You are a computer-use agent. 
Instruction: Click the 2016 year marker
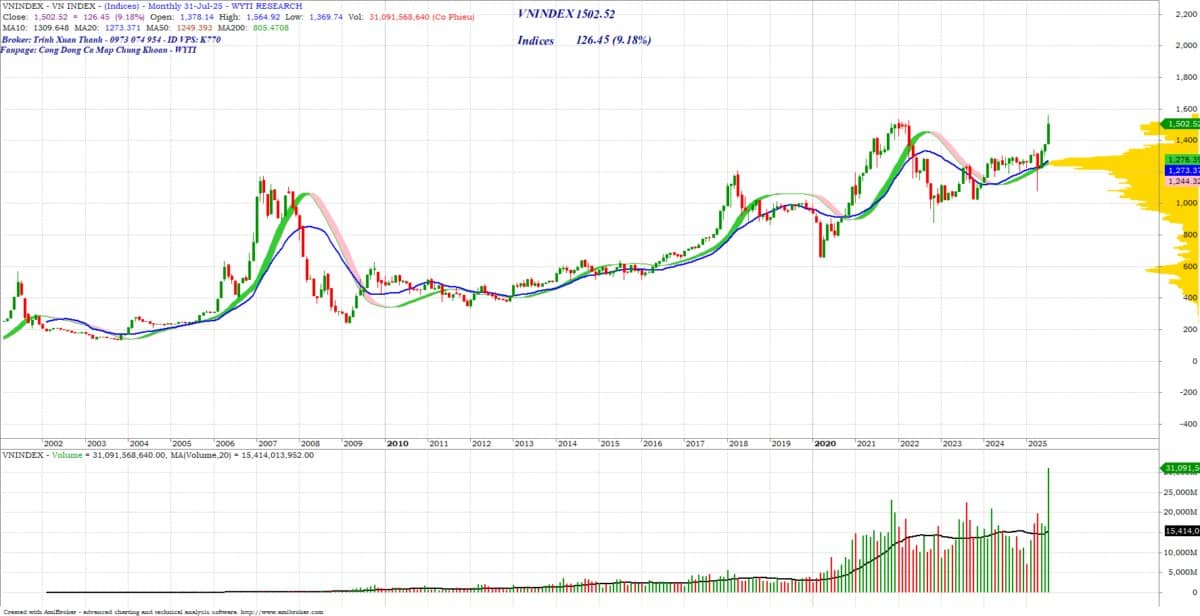(x=652, y=443)
